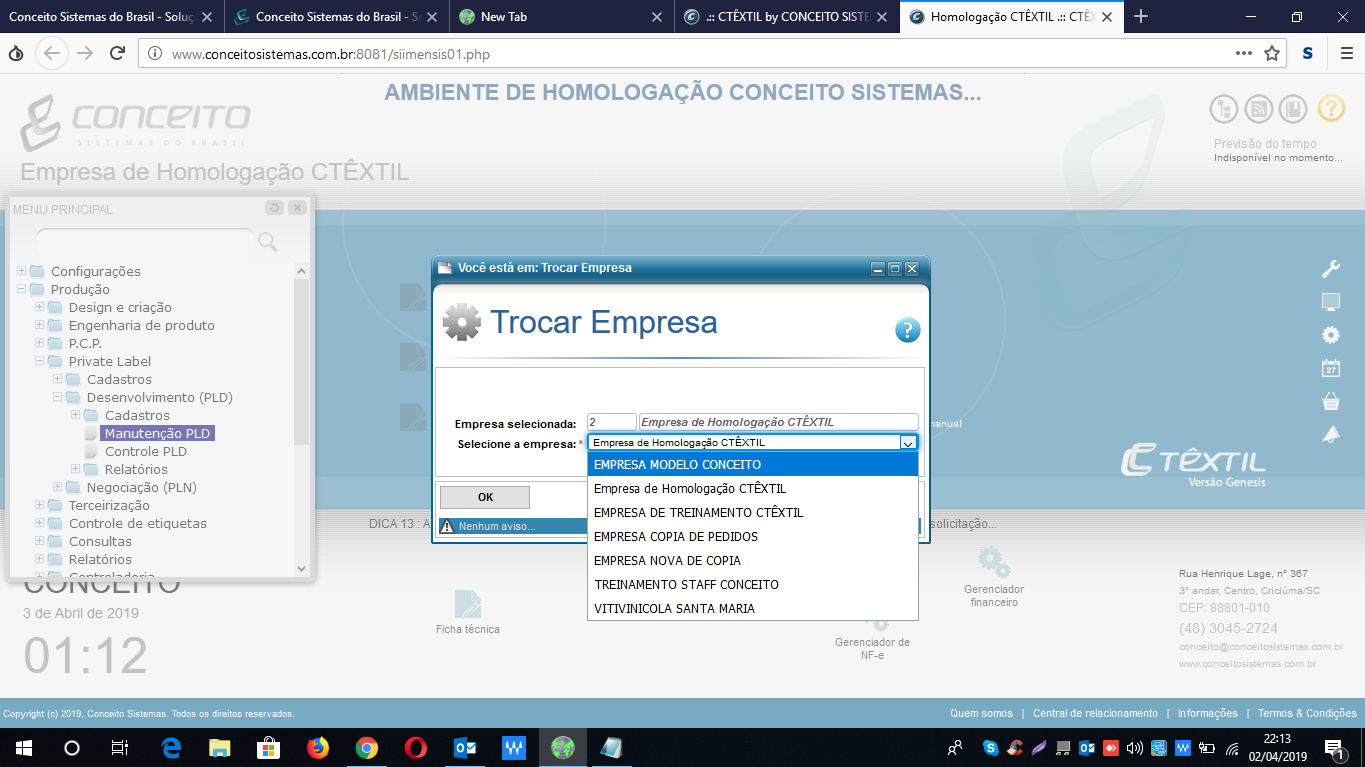Expand the Negociação (PLN) folder
This screenshot has height=767, width=1365.
coord(58,487)
